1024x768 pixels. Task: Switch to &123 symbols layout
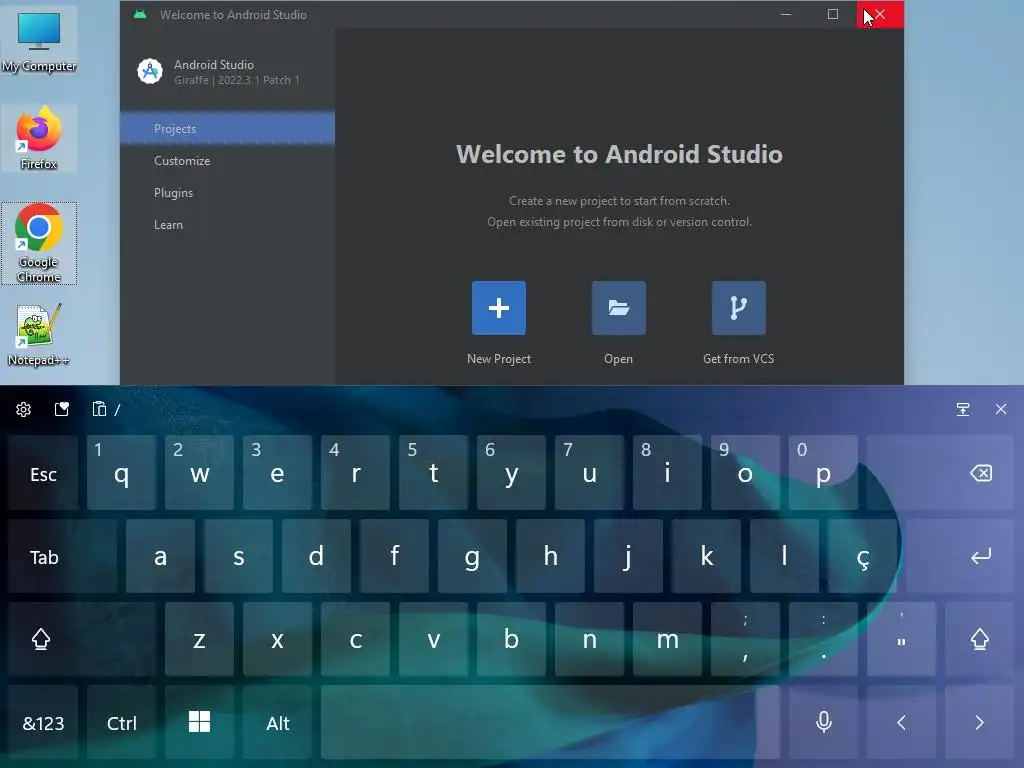click(43, 722)
